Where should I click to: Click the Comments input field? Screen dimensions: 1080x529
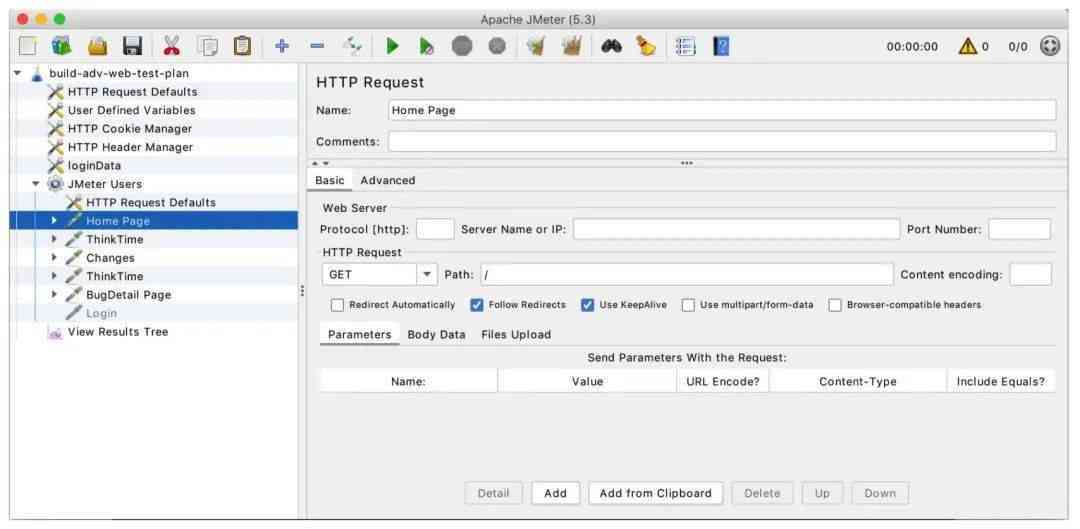click(722, 141)
